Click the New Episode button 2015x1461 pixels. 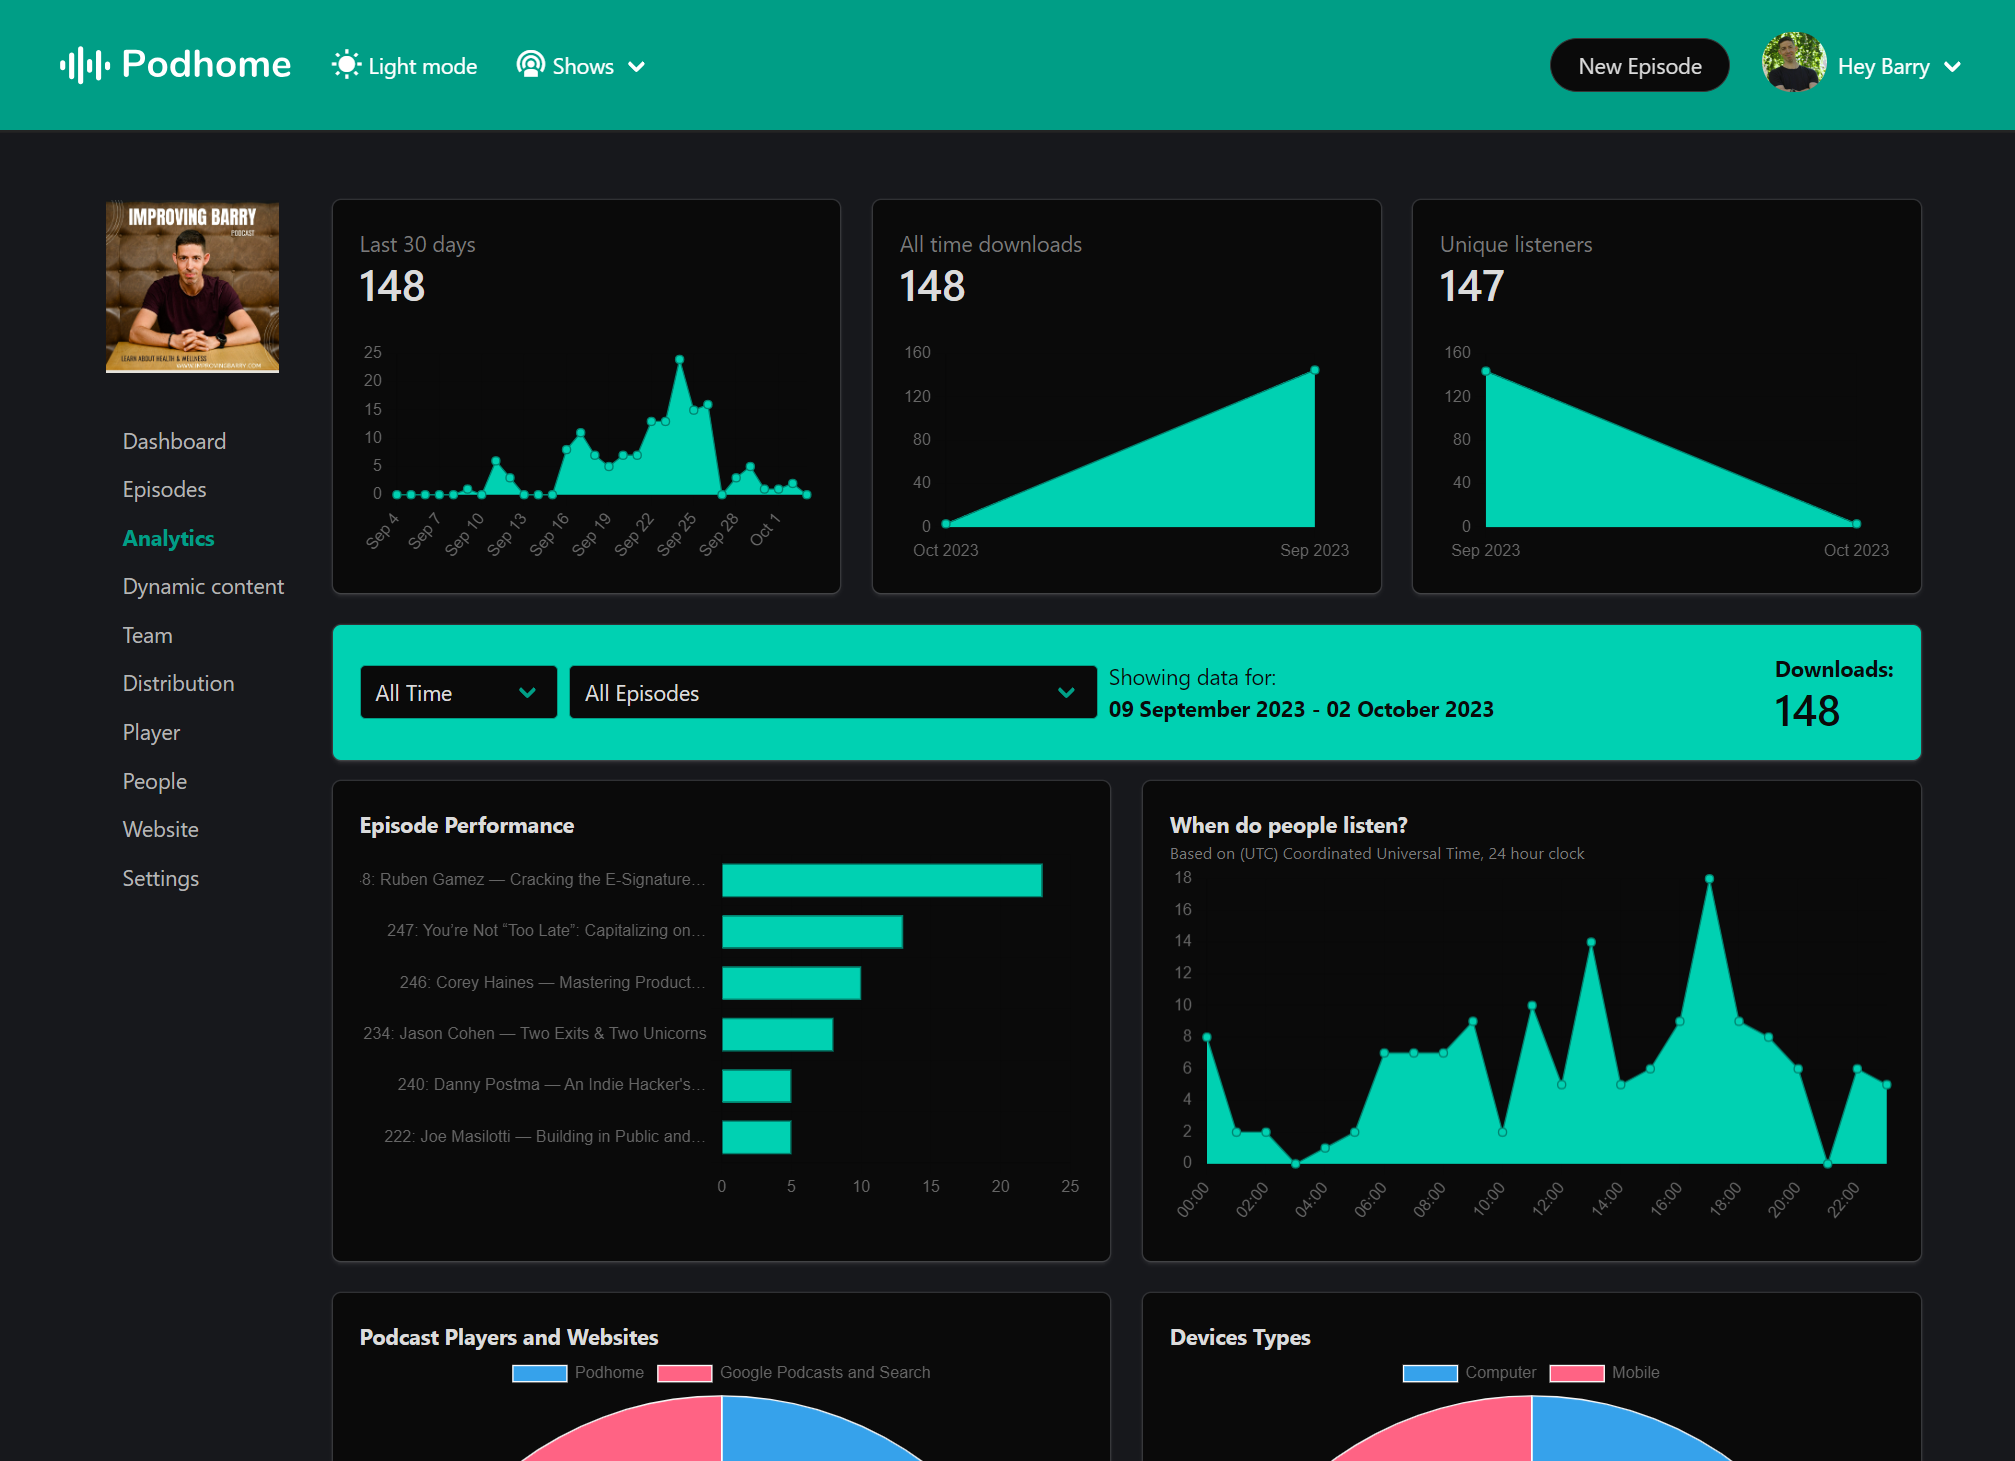pos(1639,66)
